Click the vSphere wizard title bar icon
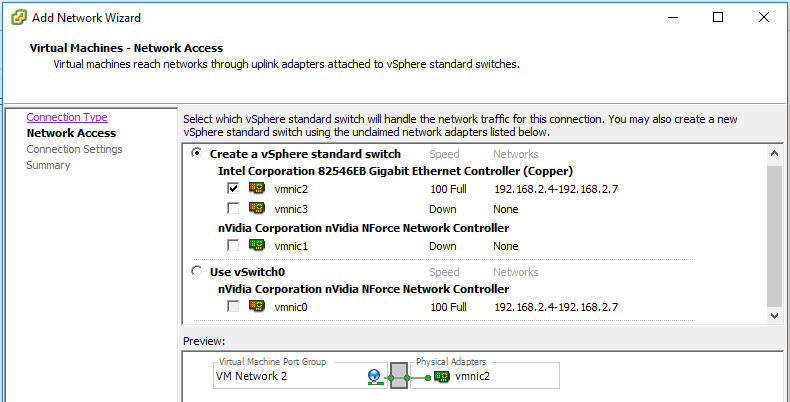Screen dimensions: 790x402 [x=17, y=17]
